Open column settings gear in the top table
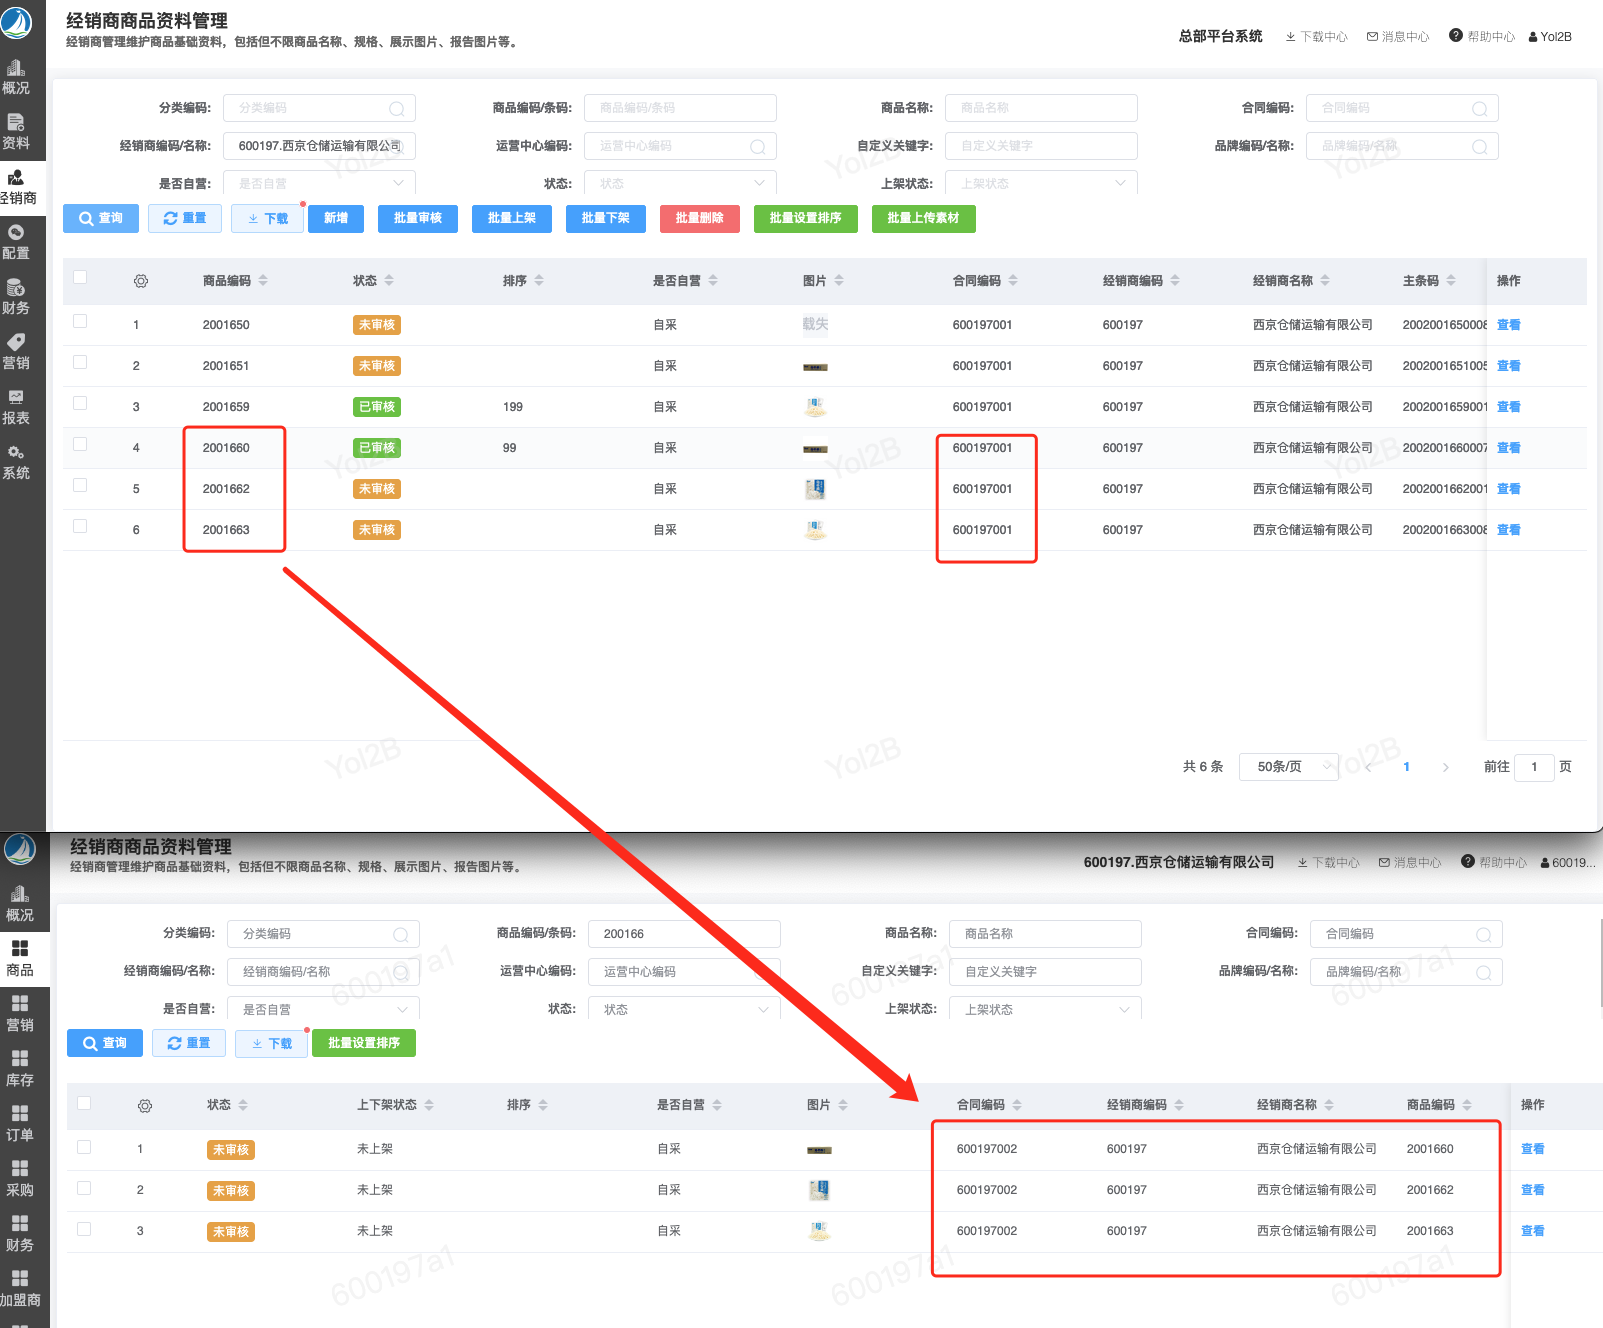Screen dimensions: 1603x1328 pos(141,281)
